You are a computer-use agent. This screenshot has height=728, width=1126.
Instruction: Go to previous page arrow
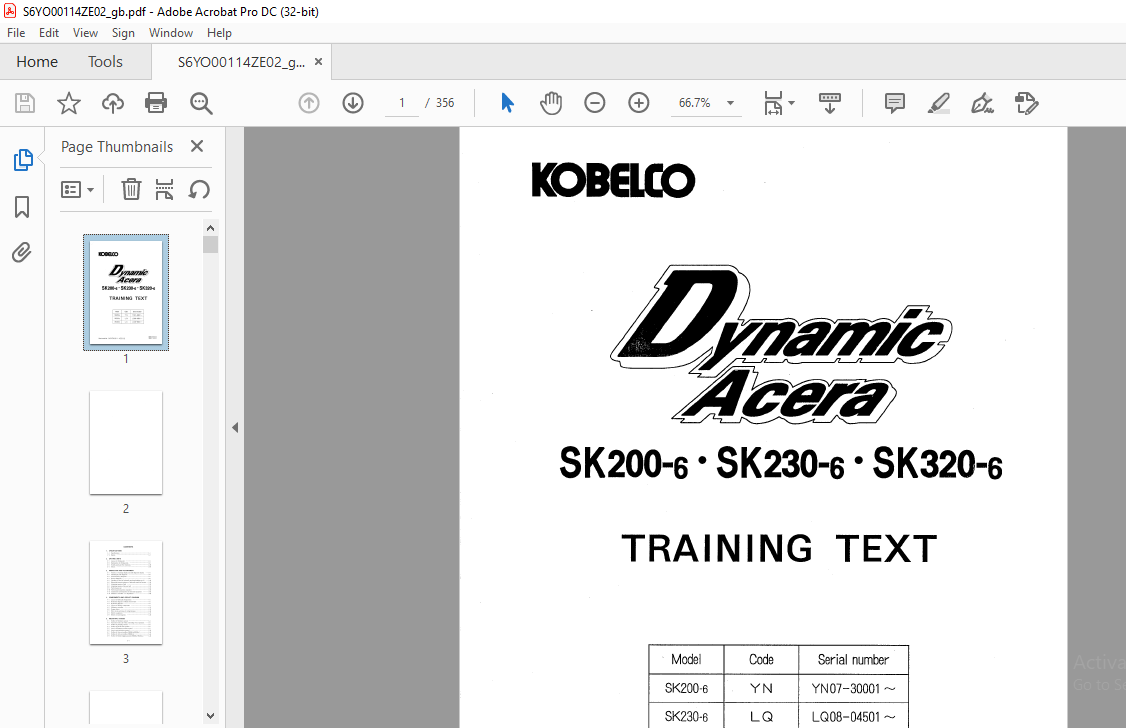309,103
